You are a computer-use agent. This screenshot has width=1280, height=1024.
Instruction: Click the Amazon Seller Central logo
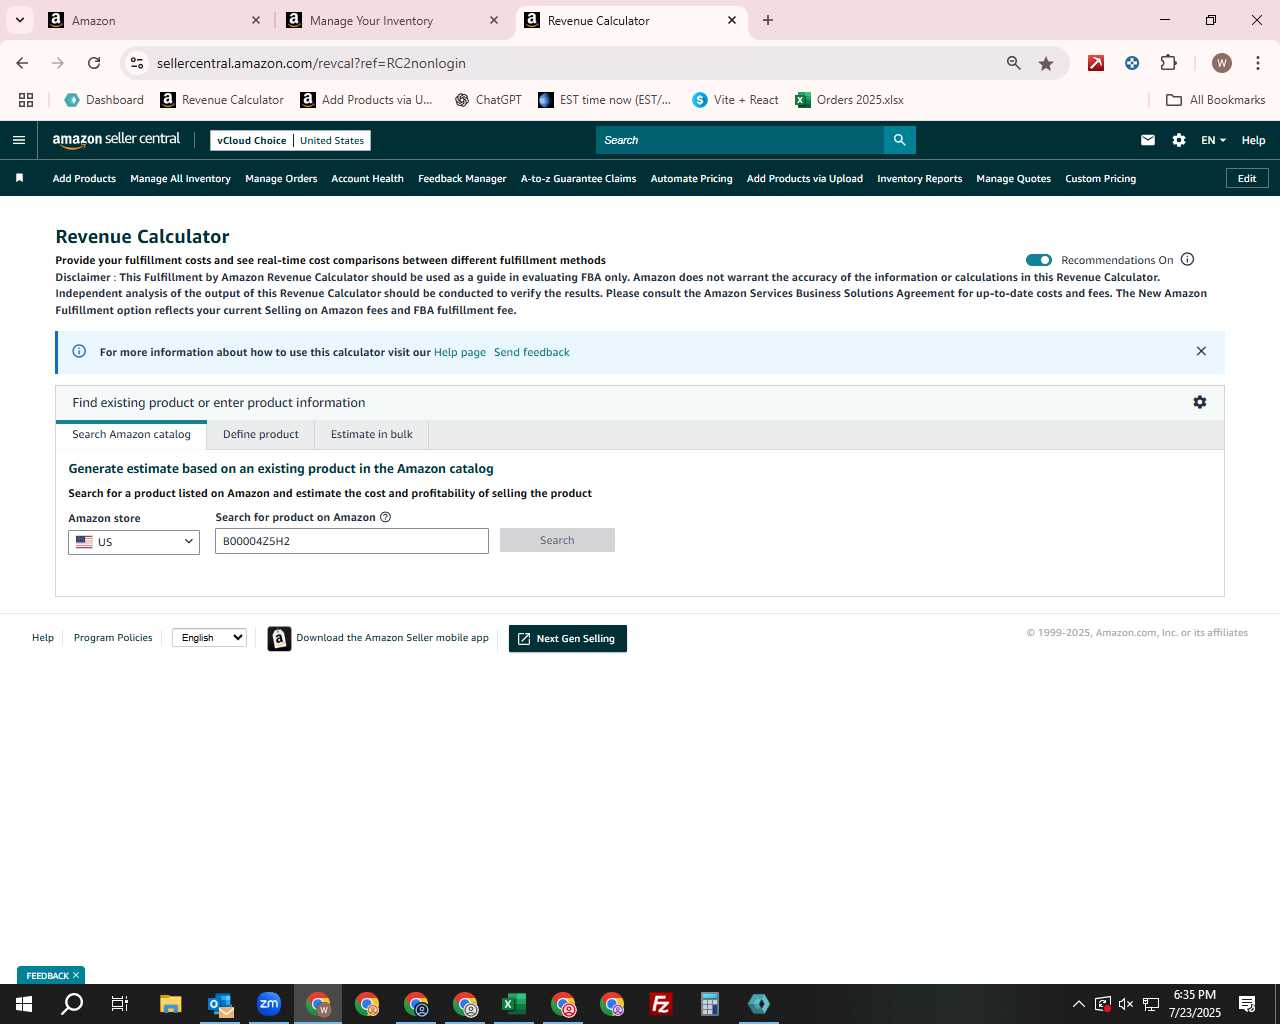coord(116,140)
